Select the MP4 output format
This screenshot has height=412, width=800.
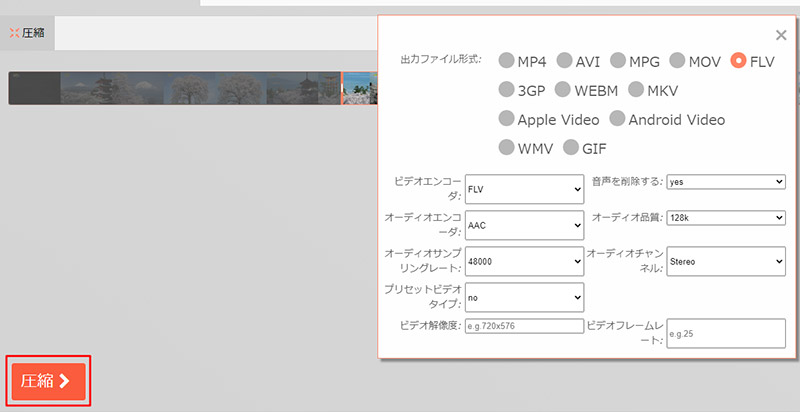click(507, 61)
